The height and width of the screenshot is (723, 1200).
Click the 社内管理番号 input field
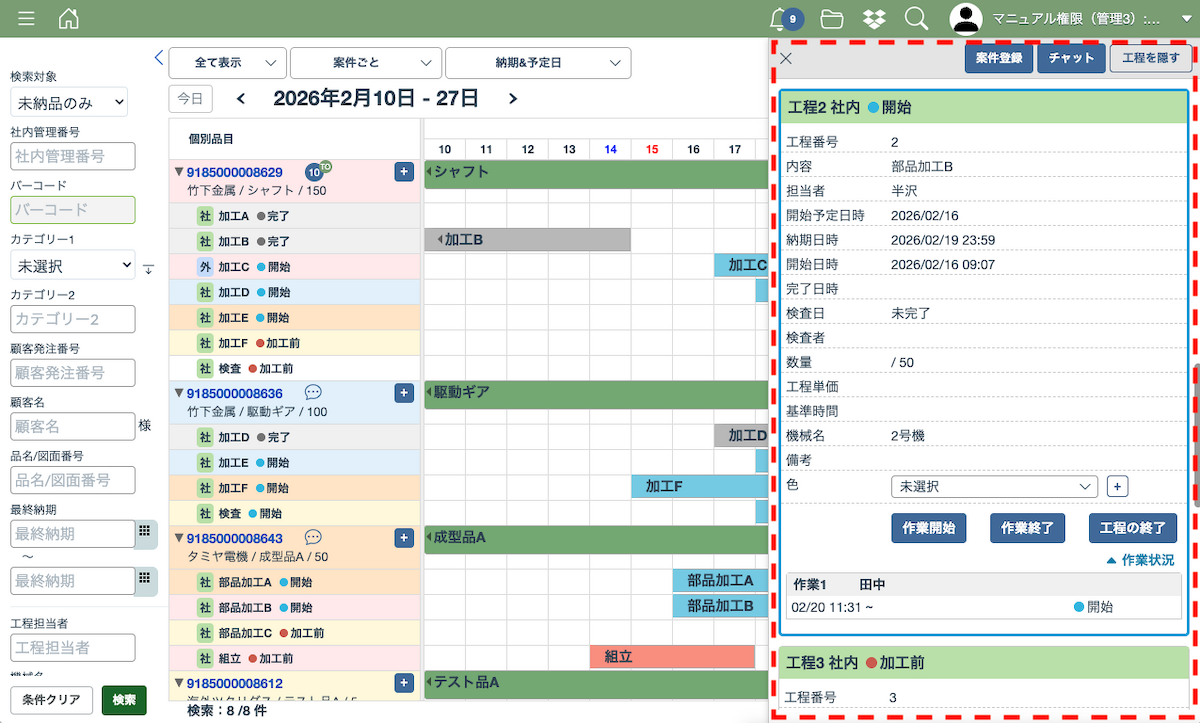pyautogui.click(x=72, y=156)
